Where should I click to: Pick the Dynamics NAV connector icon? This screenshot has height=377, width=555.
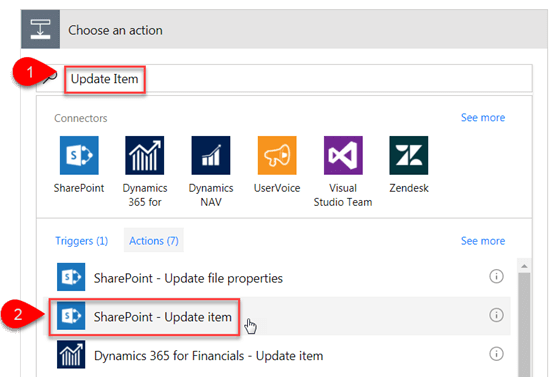211,155
